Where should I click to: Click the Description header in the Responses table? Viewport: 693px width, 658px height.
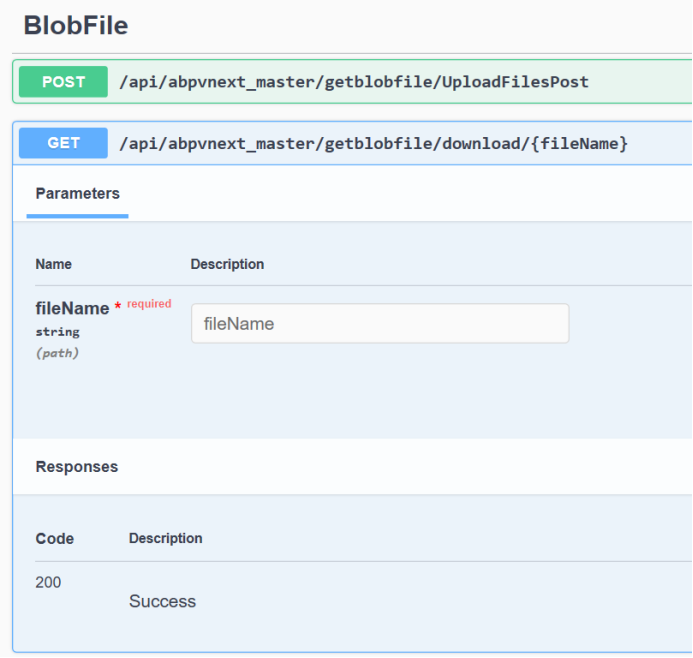pos(165,538)
